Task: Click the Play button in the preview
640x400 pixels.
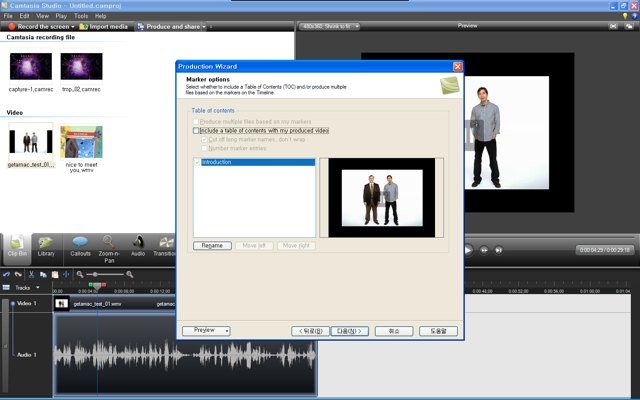Action: pos(468,250)
